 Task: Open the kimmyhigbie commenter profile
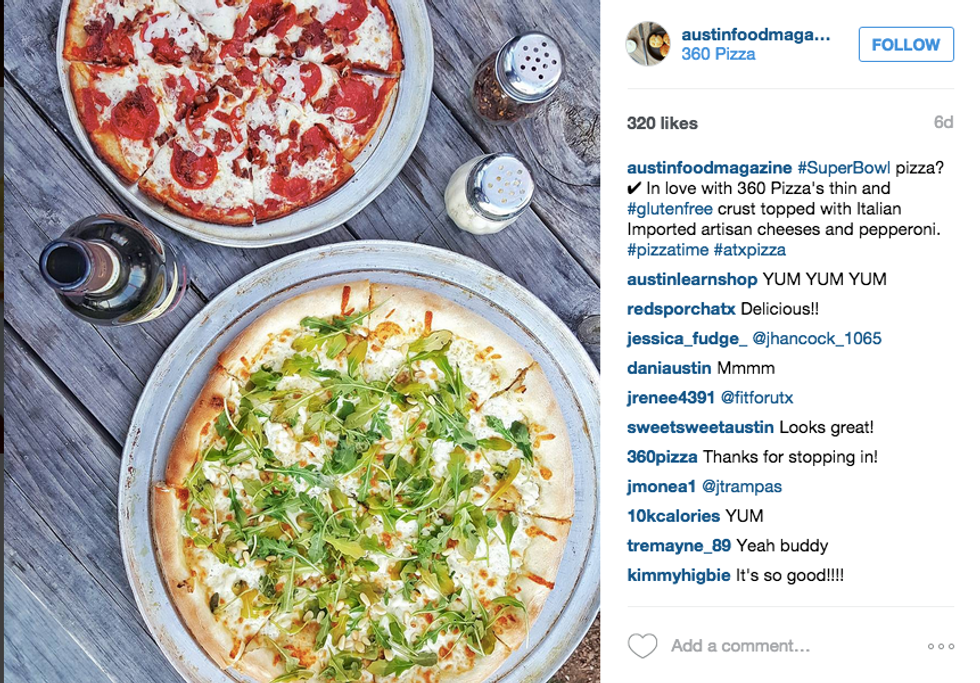tap(678, 576)
